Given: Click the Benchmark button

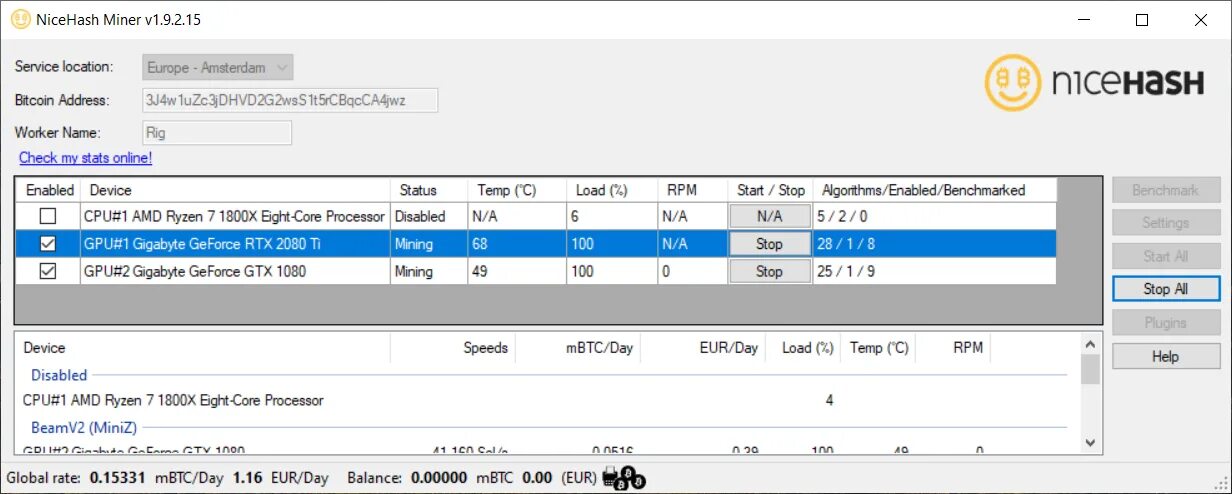Looking at the screenshot, I should click(x=1166, y=190).
